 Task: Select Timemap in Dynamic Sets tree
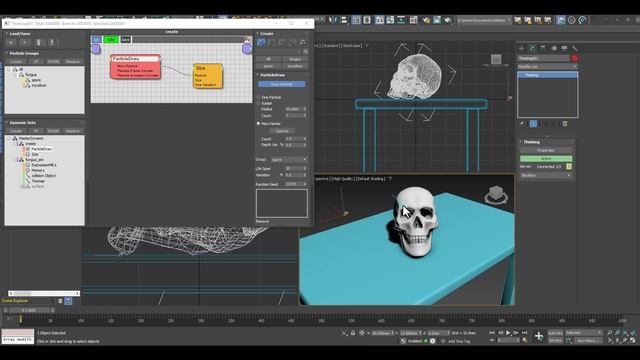coord(38,181)
